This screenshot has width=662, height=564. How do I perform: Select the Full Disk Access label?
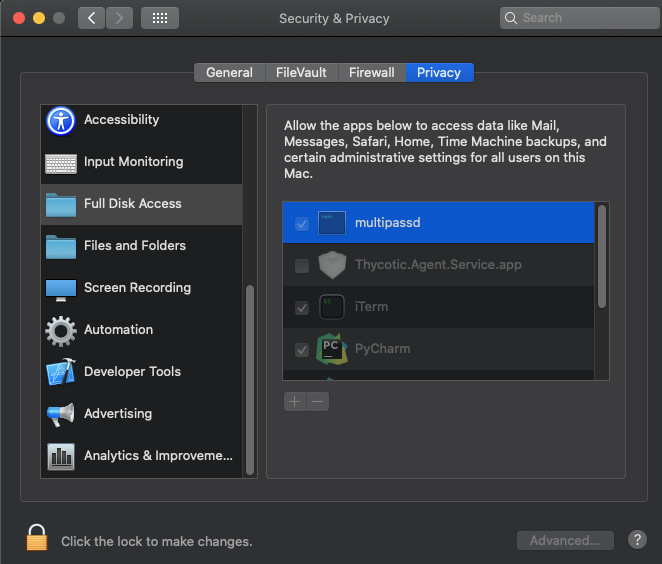[133, 203]
